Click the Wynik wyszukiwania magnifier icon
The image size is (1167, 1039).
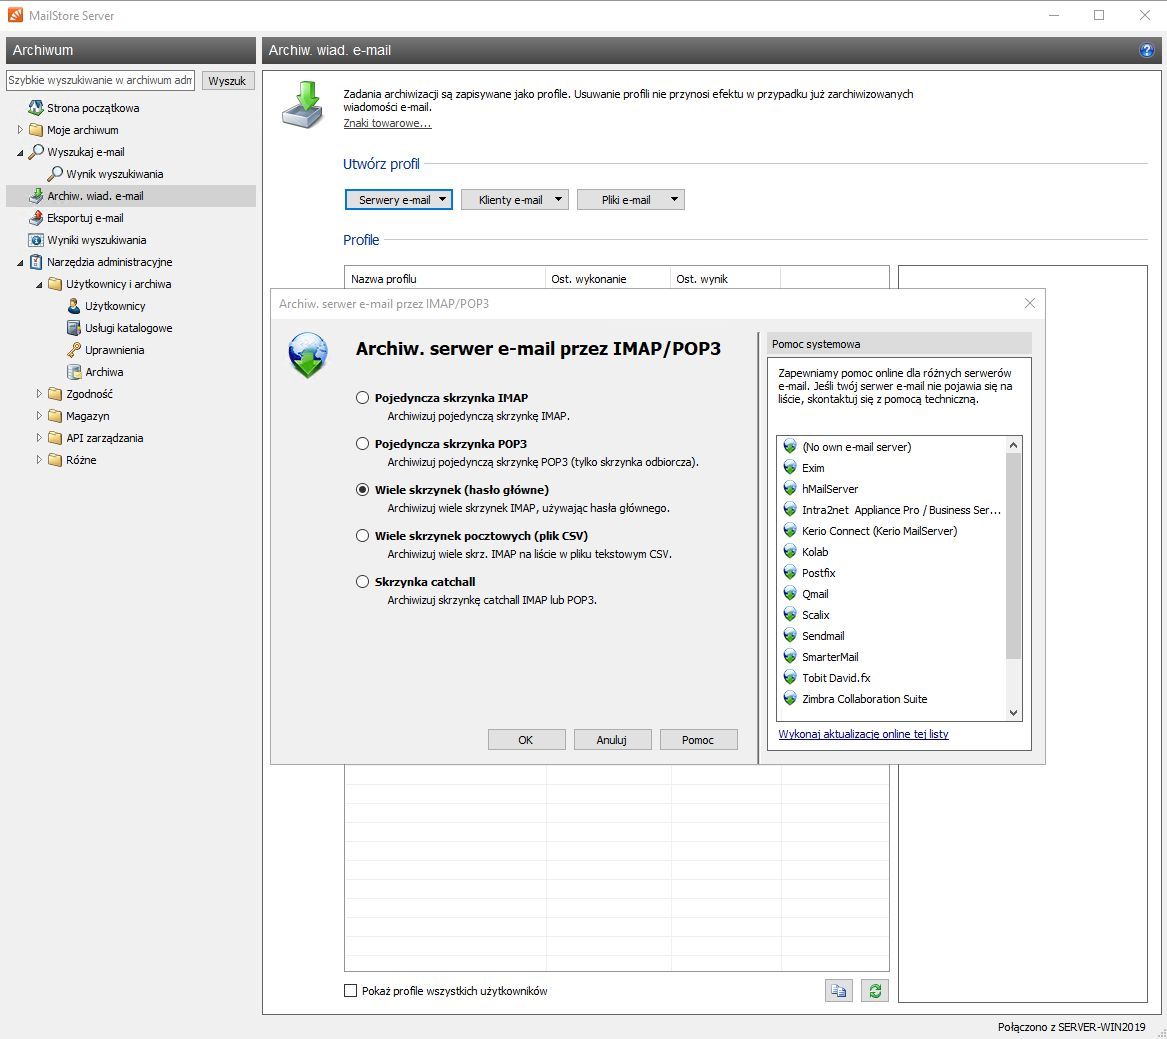(54, 173)
